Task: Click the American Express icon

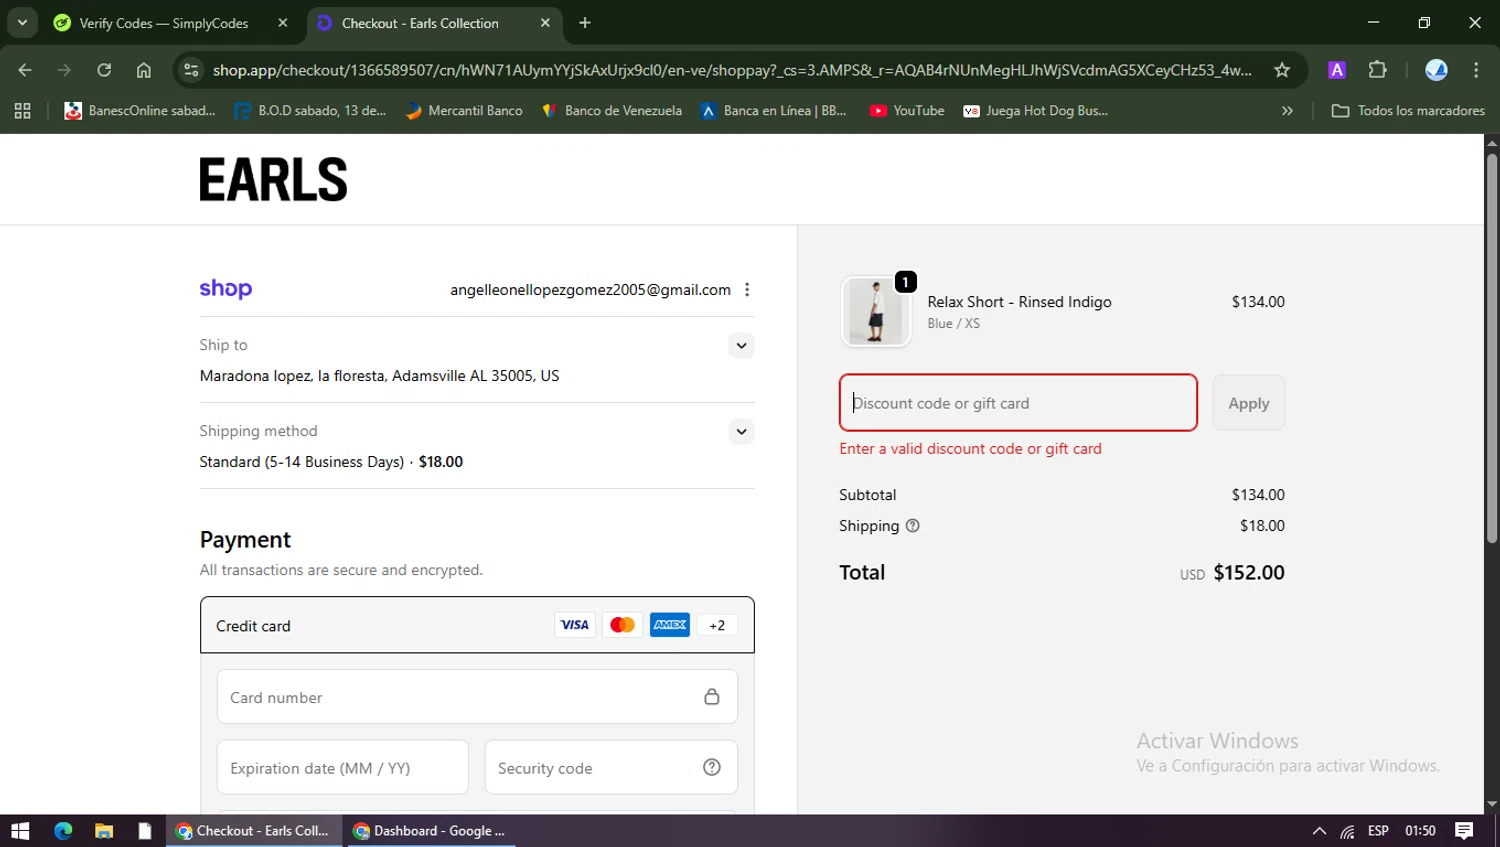Action: coord(670,625)
